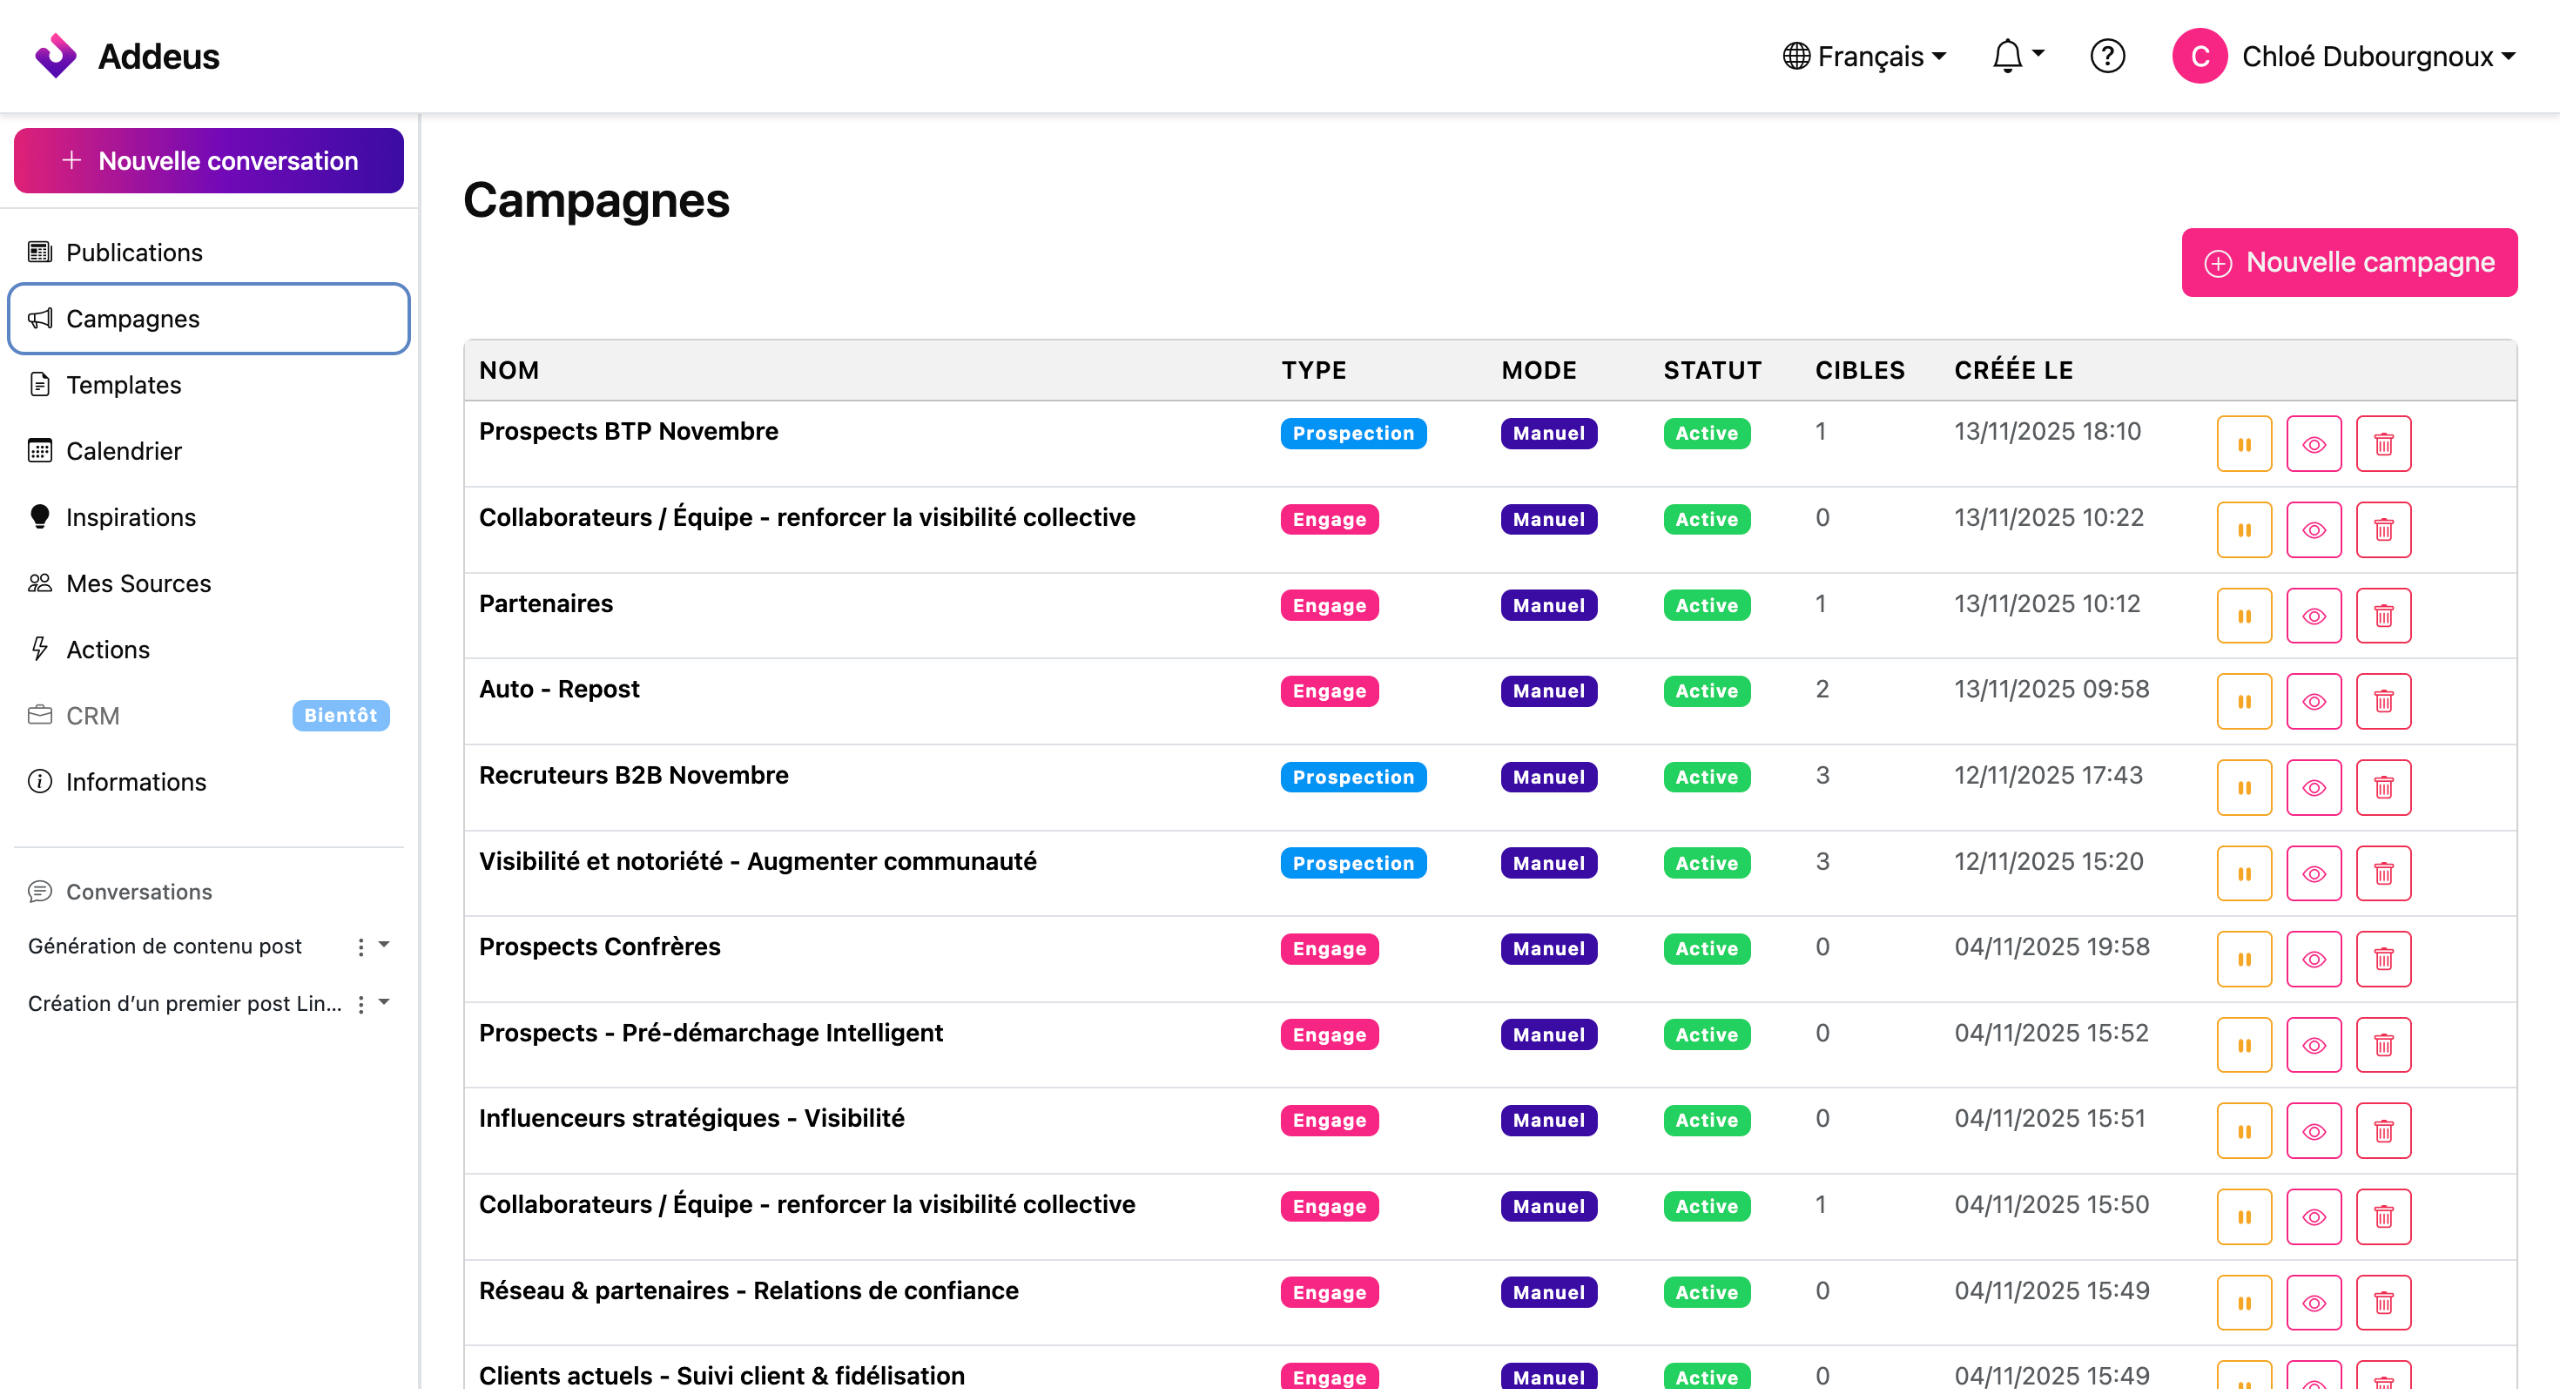Pause the Auto - Repost campaign
Image resolution: width=2560 pixels, height=1389 pixels.
click(x=2243, y=702)
